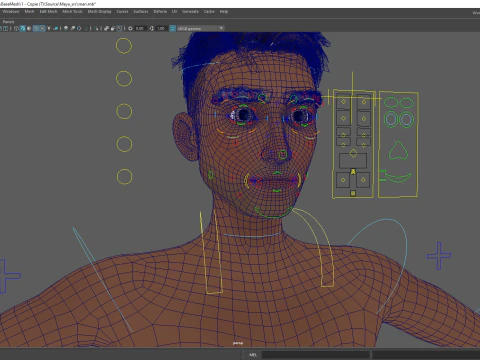Open the sRGB gamma view transform dropdown
Viewport: 480px width, 360px height.
click(200, 29)
